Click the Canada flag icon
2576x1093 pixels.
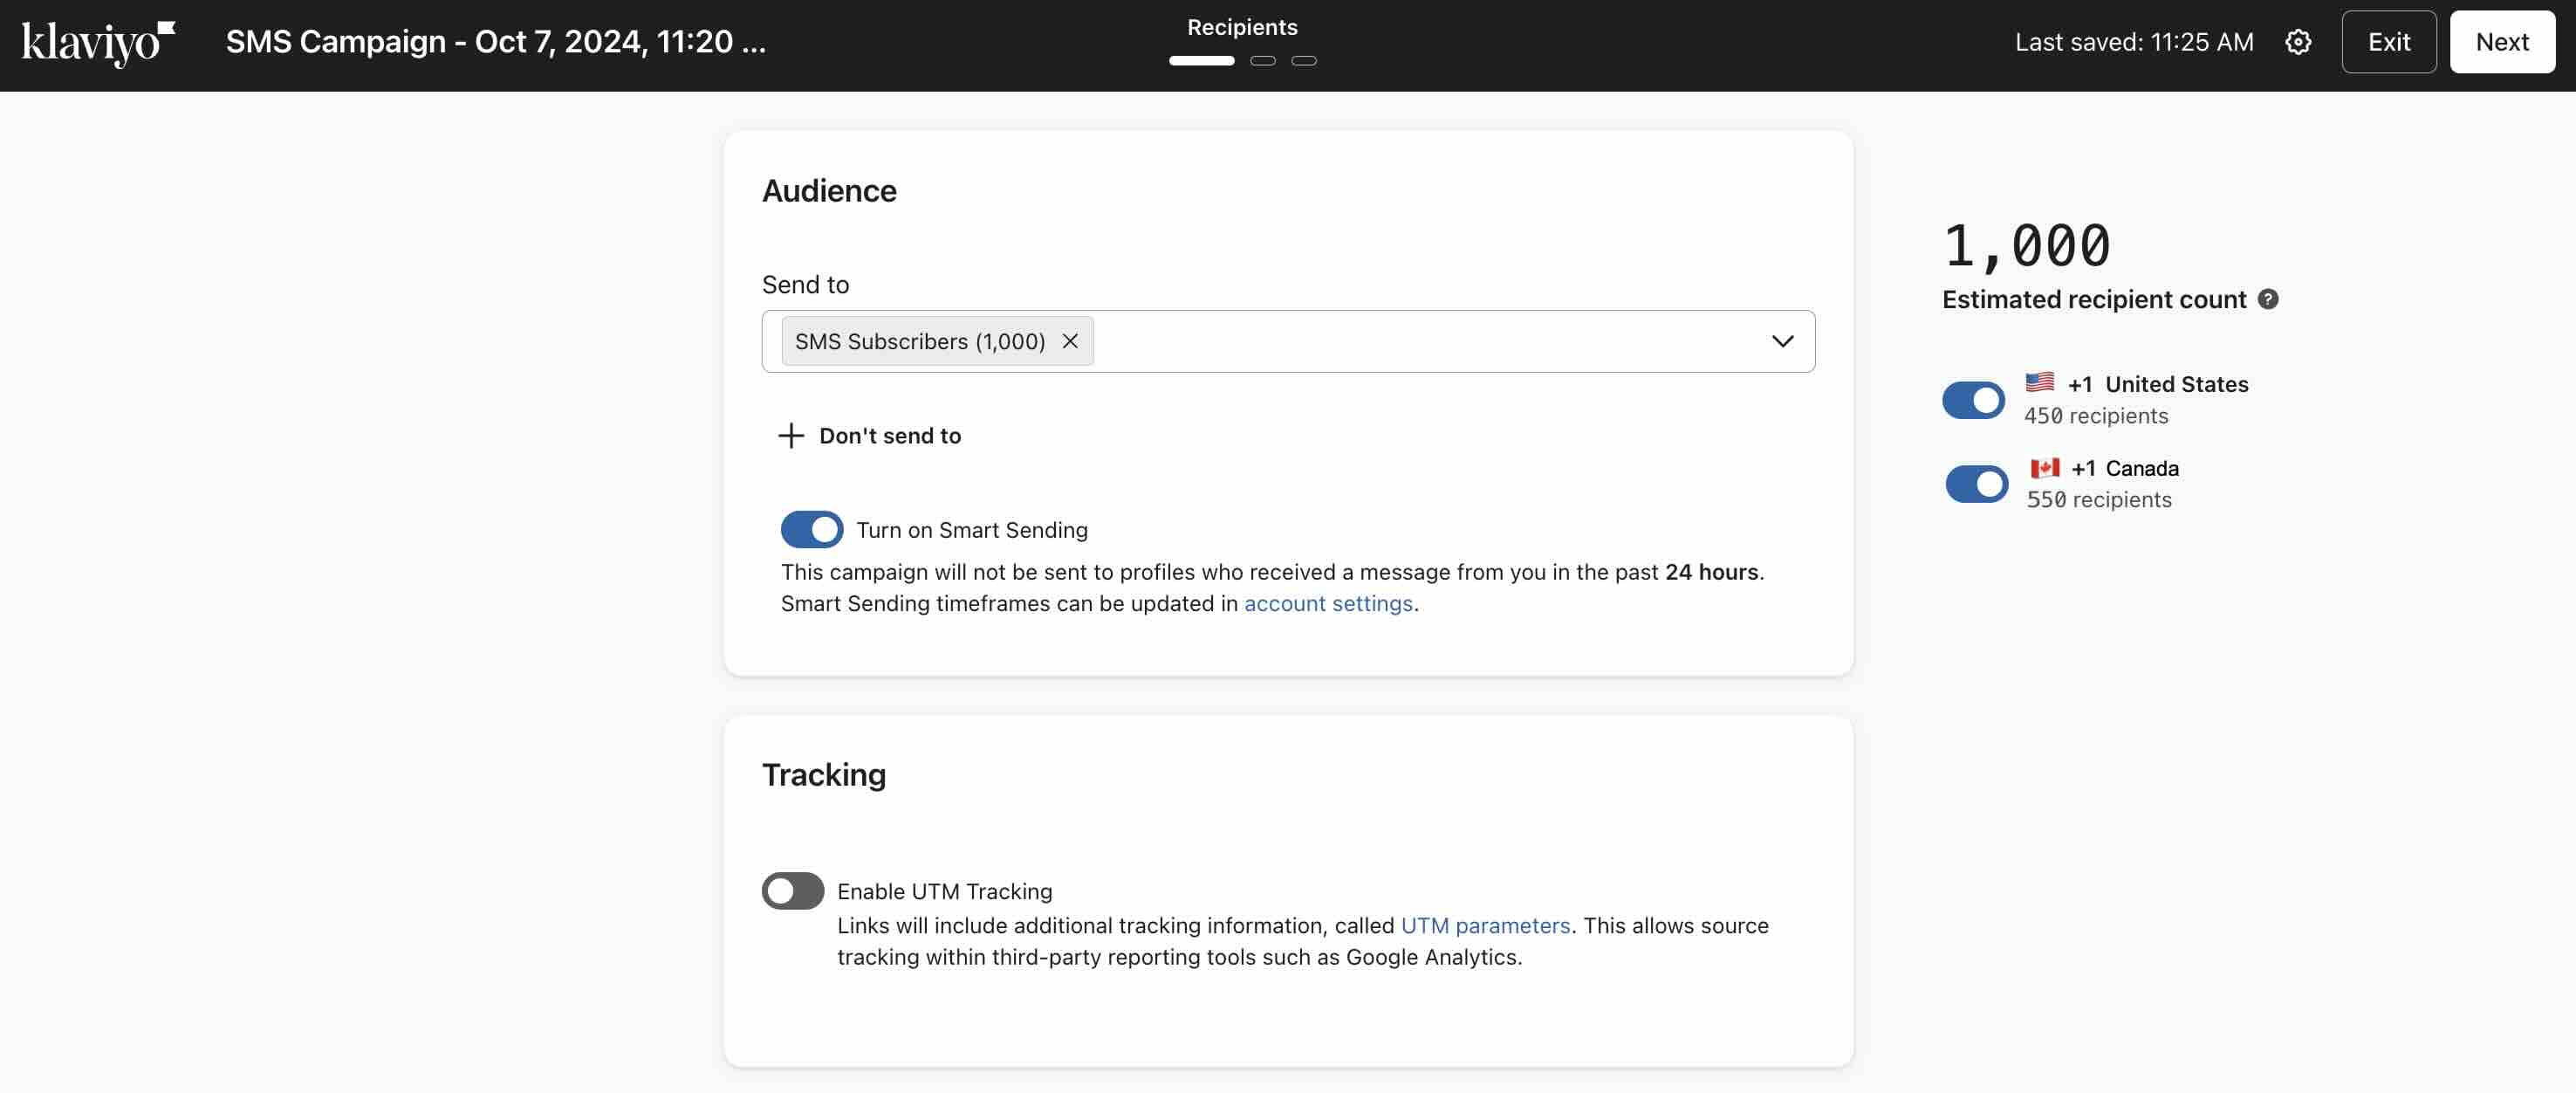point(2044,467)
